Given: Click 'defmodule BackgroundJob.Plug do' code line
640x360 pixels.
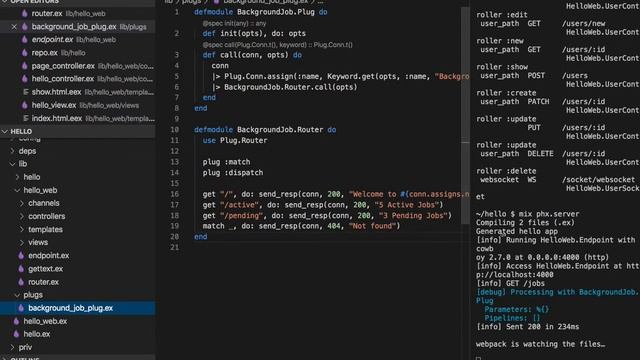Looking at the screenshot, I should pos(261,12).
